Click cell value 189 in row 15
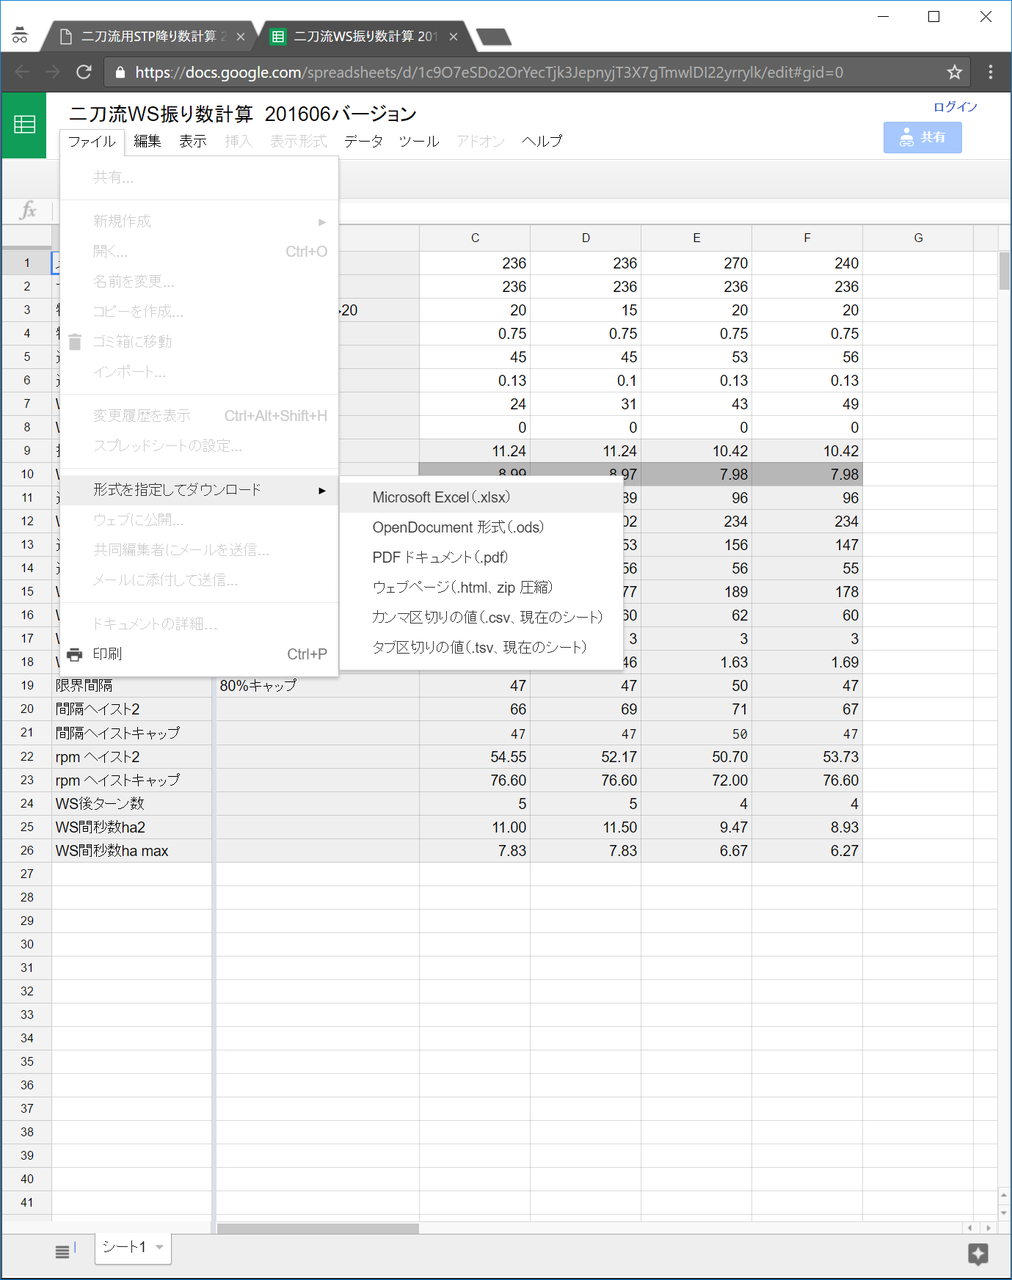 pos(696,592)
